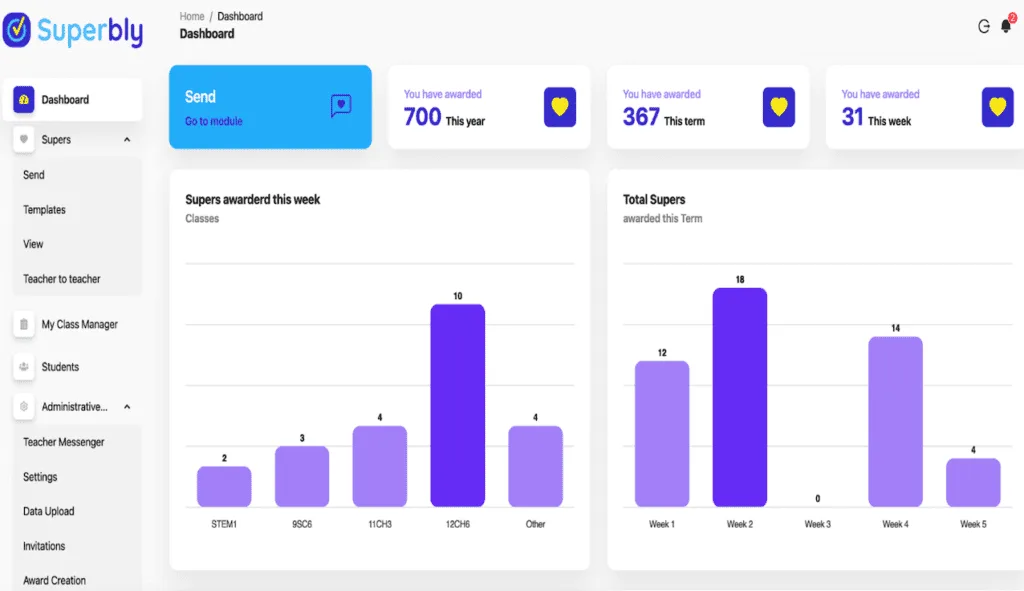Click the Superbly wordmark
Image resolution: width=1024 pixels, height=591 pixels.
pyautogui.click(x=90, y=30)
